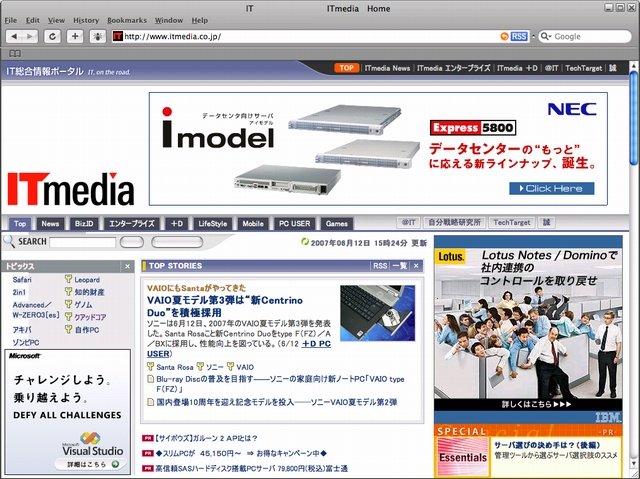
Task: Open the bookmarks book icon
Action: (15, 53)
